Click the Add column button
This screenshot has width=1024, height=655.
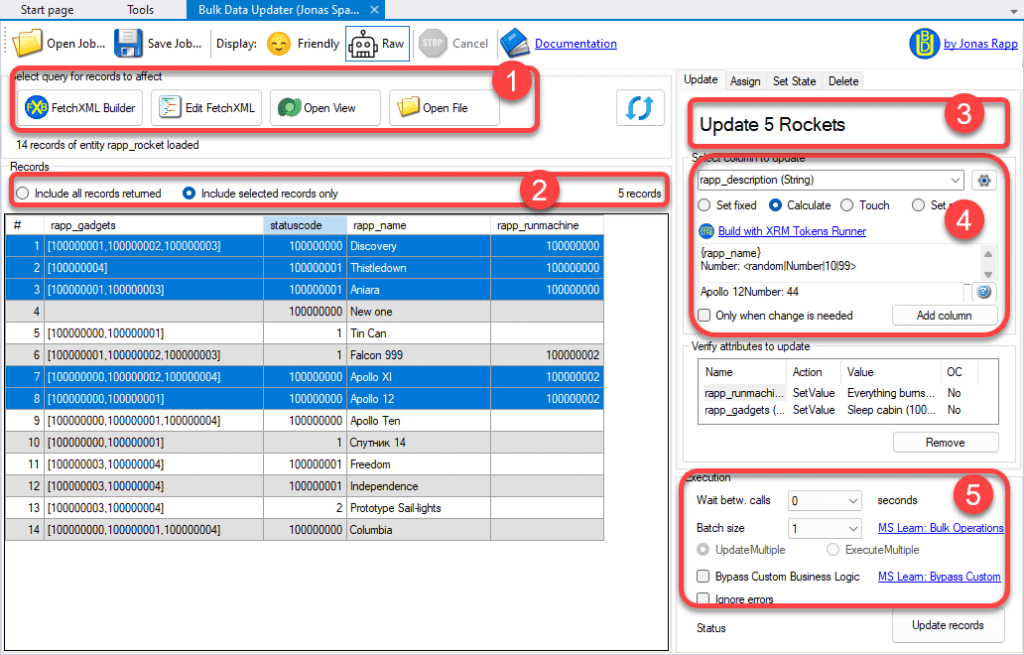pos(944,315)
